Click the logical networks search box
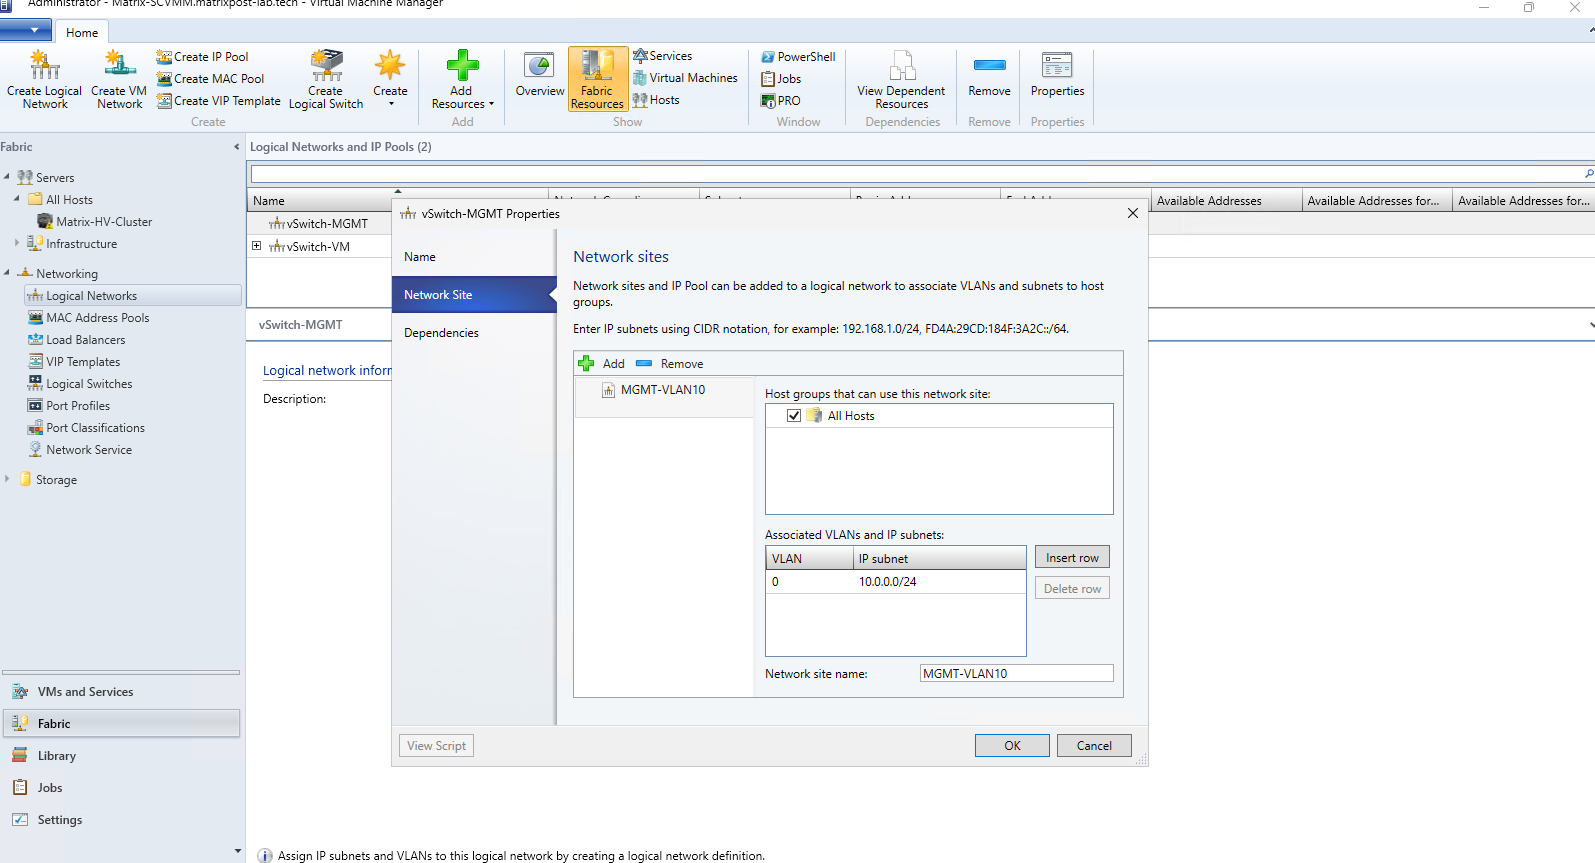Viewport: 1595px width, 863px height. tap(920, 175)
